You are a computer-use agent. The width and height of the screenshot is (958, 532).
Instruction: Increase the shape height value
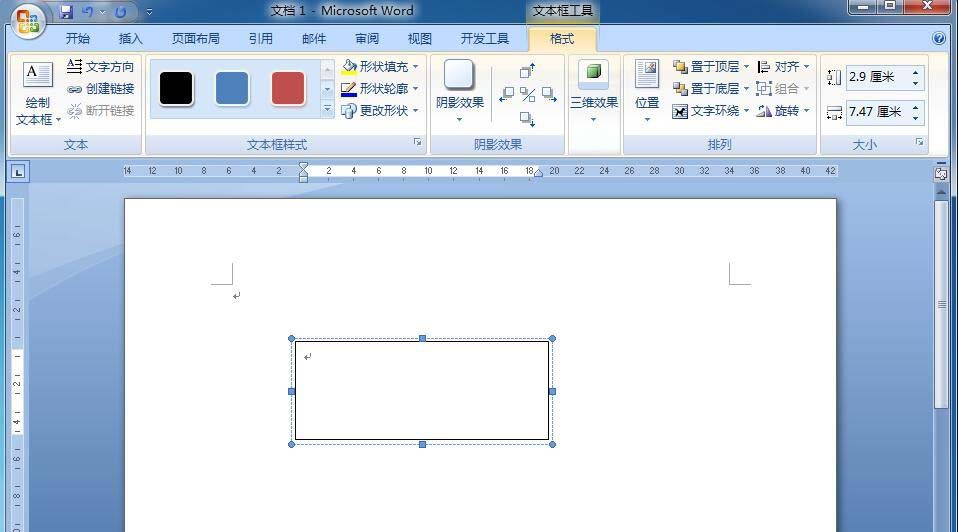[915, 72]
